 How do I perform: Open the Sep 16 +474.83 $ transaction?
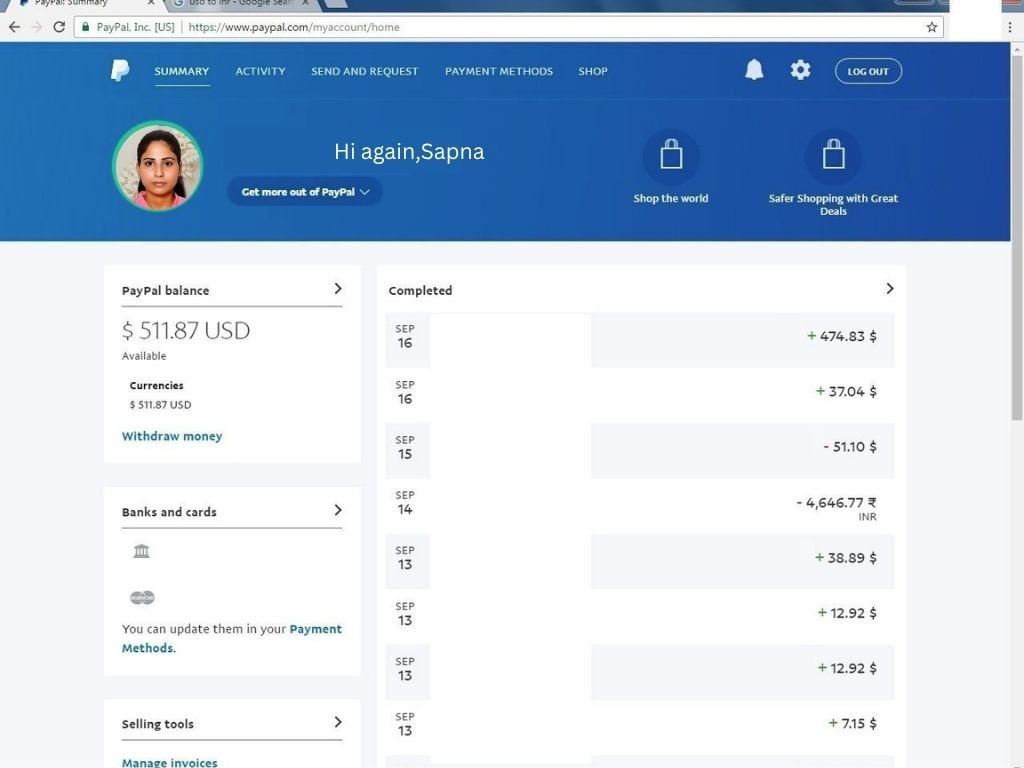639,340
